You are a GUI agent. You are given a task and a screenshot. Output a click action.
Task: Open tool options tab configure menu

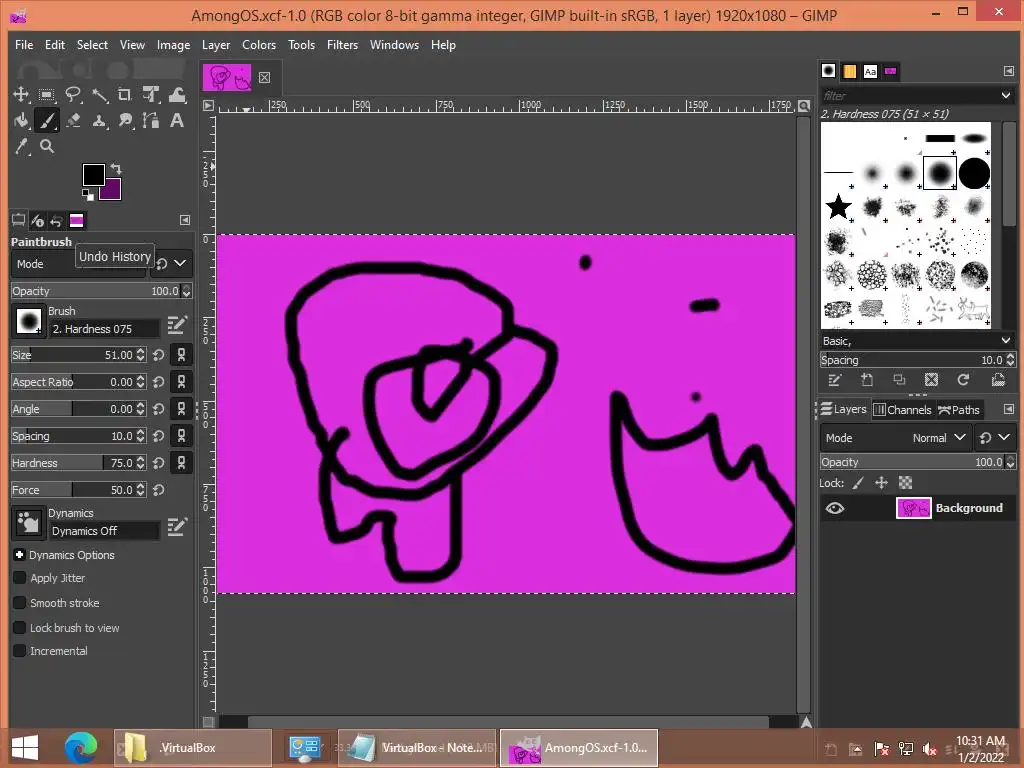tap(185, 220)
